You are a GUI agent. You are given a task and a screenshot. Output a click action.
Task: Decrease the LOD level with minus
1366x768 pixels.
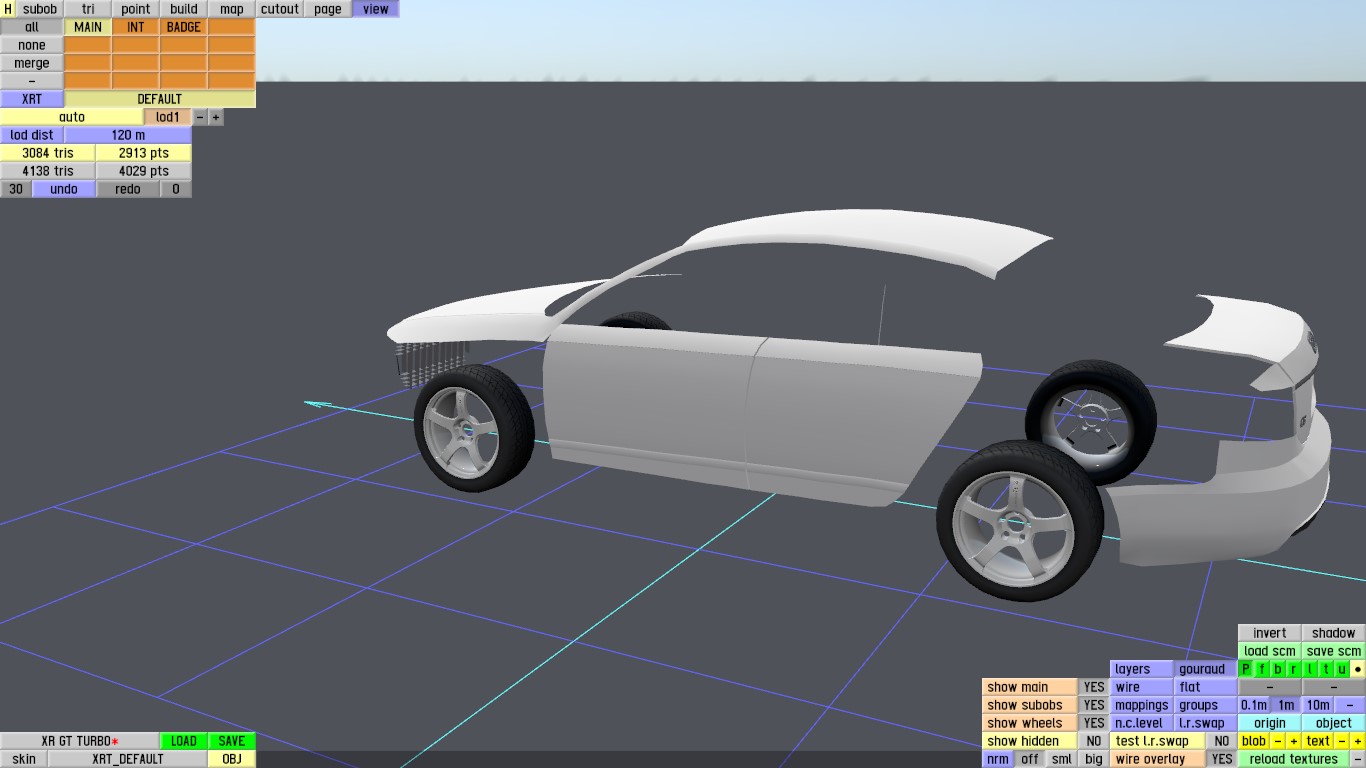coord(200,117)
